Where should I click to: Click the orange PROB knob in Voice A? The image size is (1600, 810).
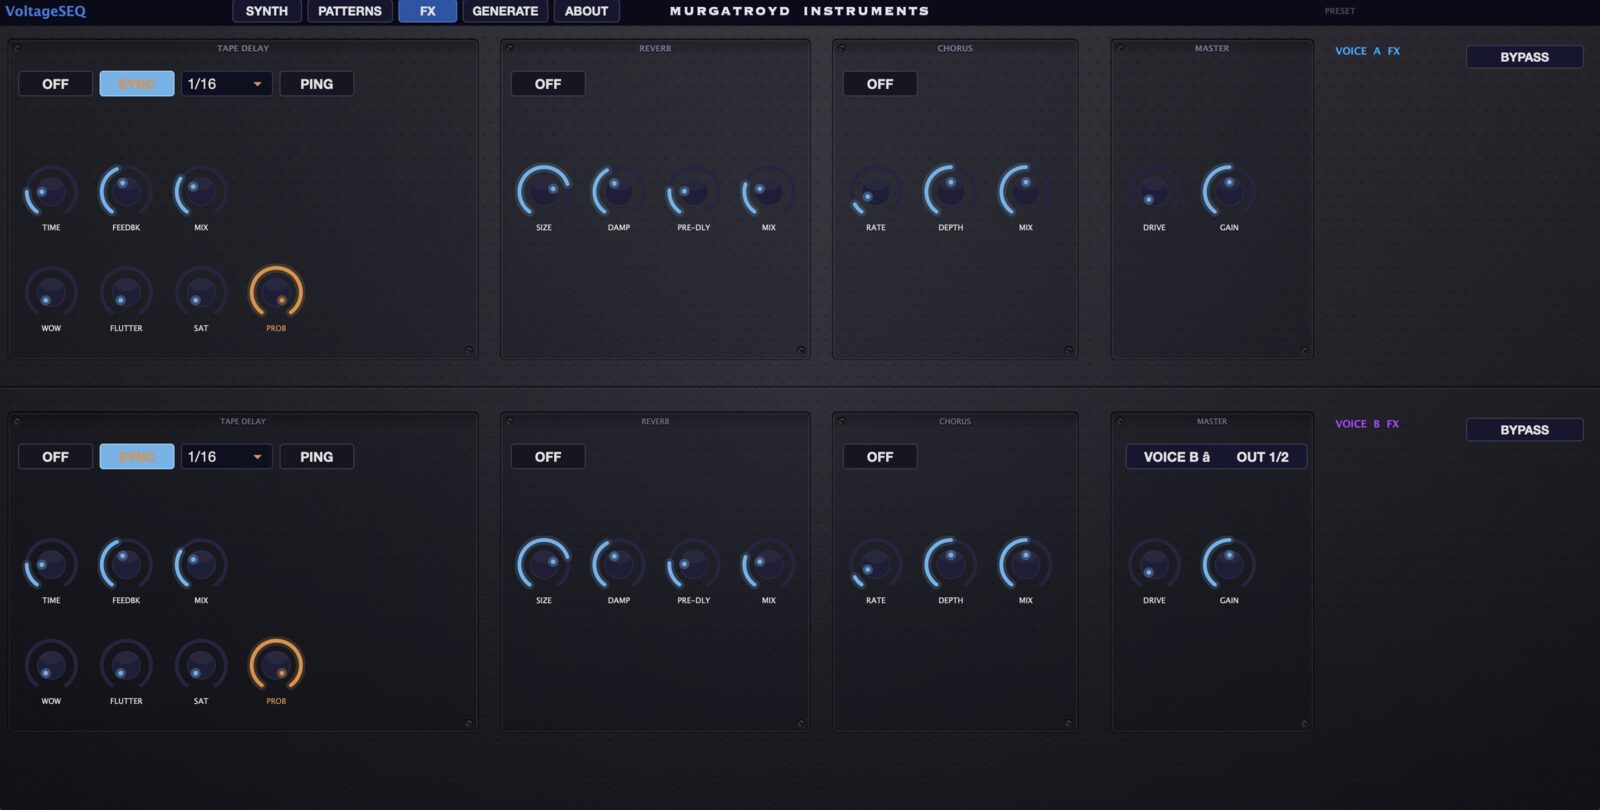click(x=276, y=292)
